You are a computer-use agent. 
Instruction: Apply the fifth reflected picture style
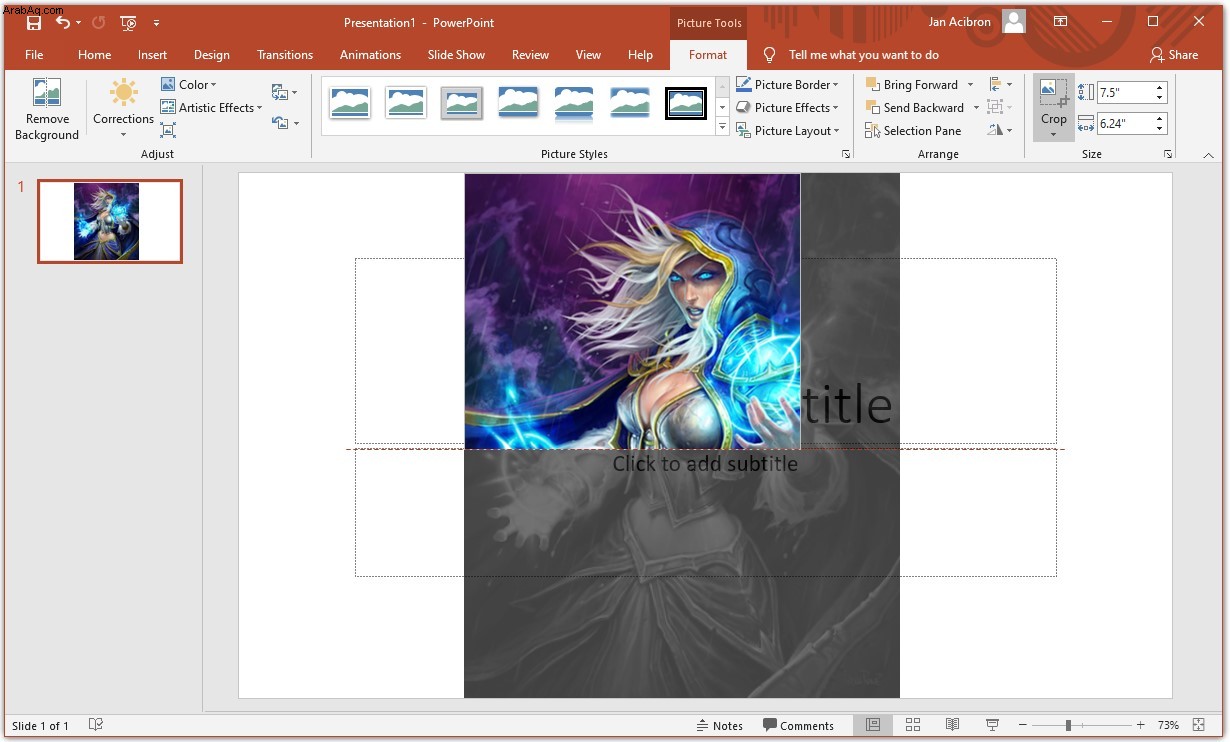coord(574,102)
